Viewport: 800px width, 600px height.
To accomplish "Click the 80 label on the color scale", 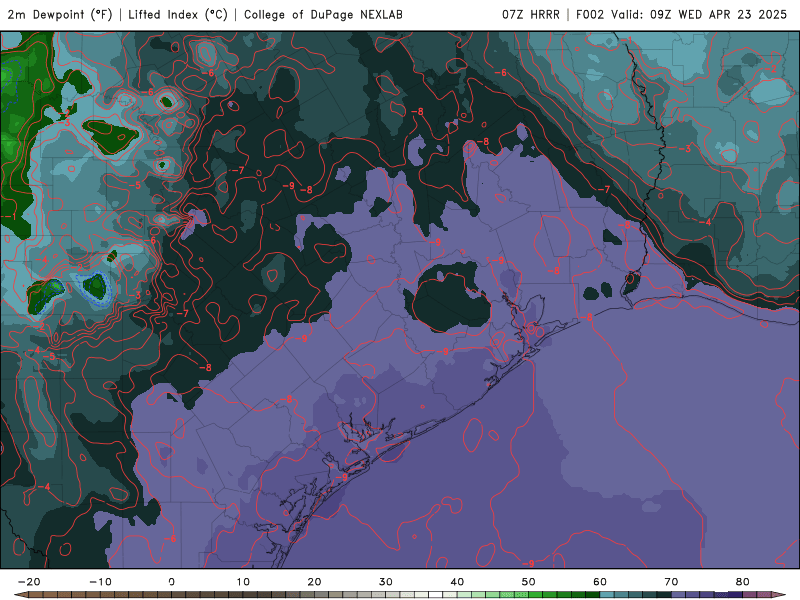I will pyautogui.click(x=743, y=582).
